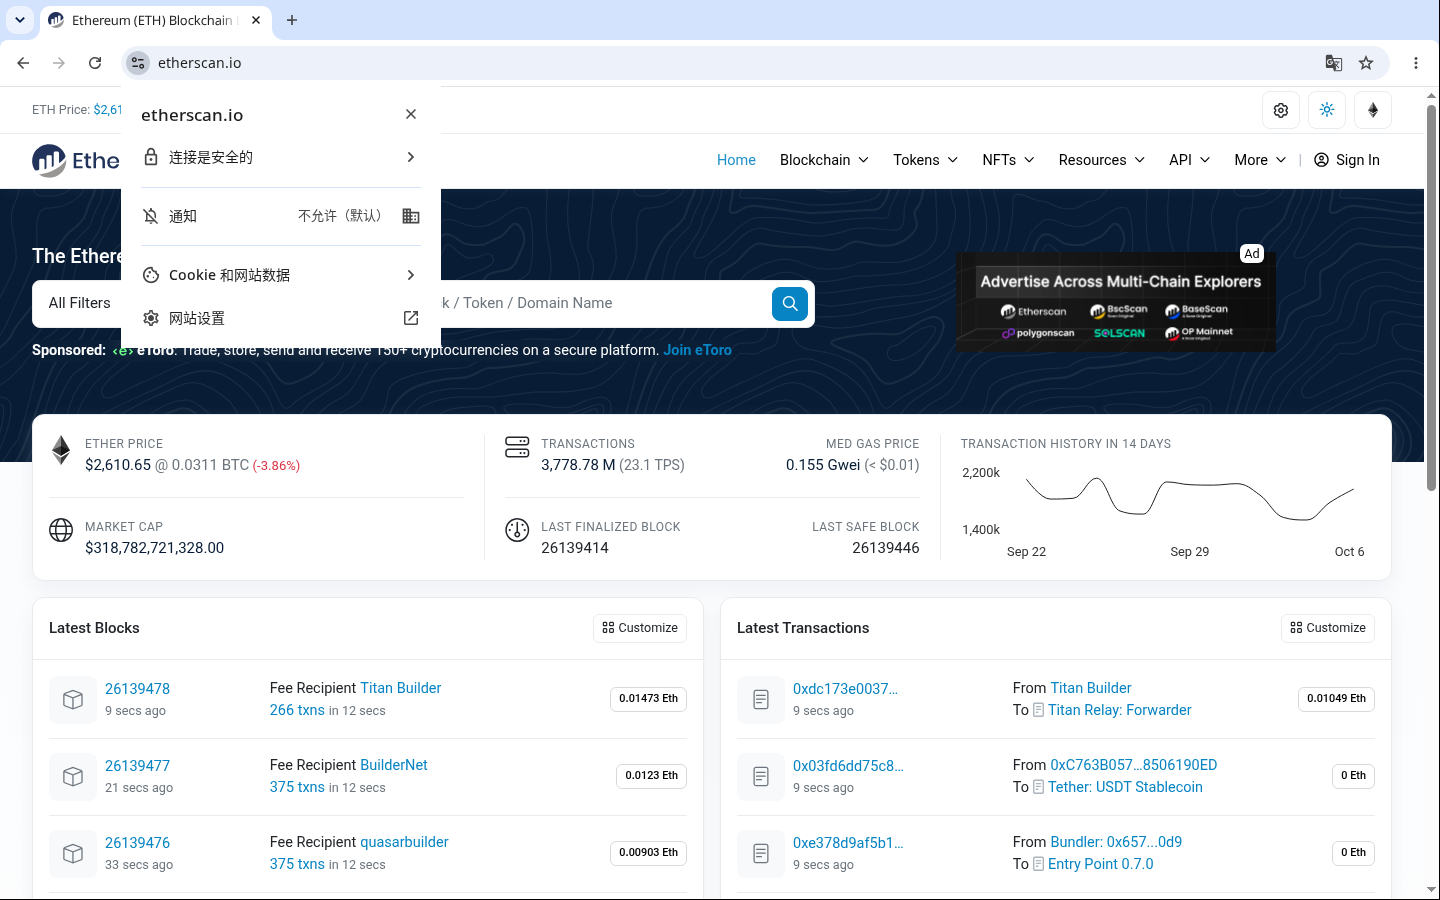Click the block cube icon for 26139478
The width and height of the screenshot is (1440, 900).
[73, 699]
